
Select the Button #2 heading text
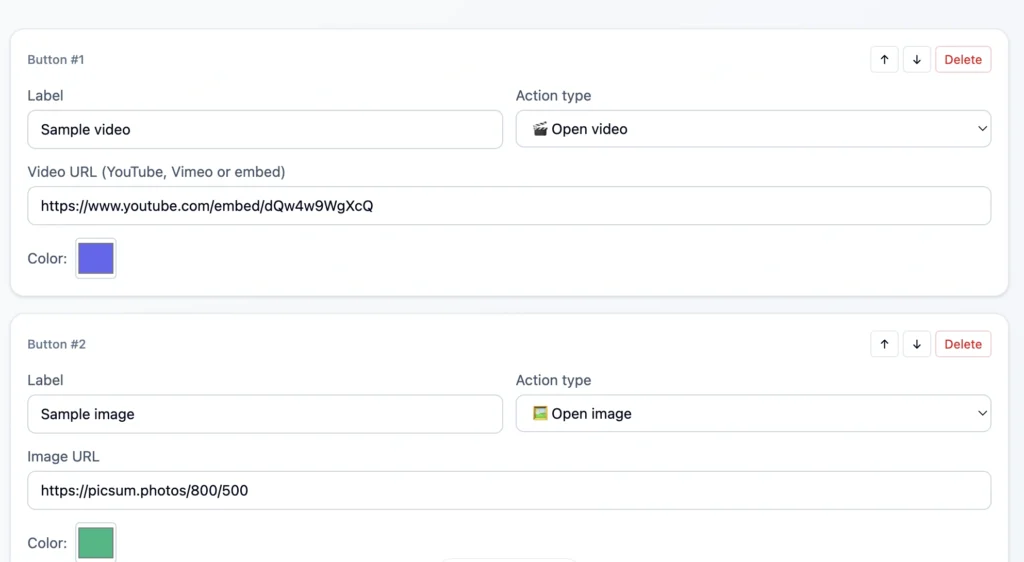[56, 344]
